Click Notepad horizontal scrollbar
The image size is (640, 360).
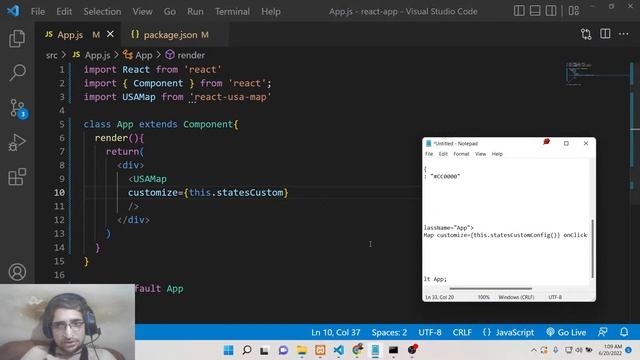pyautogui.click(x=490, y=289)
